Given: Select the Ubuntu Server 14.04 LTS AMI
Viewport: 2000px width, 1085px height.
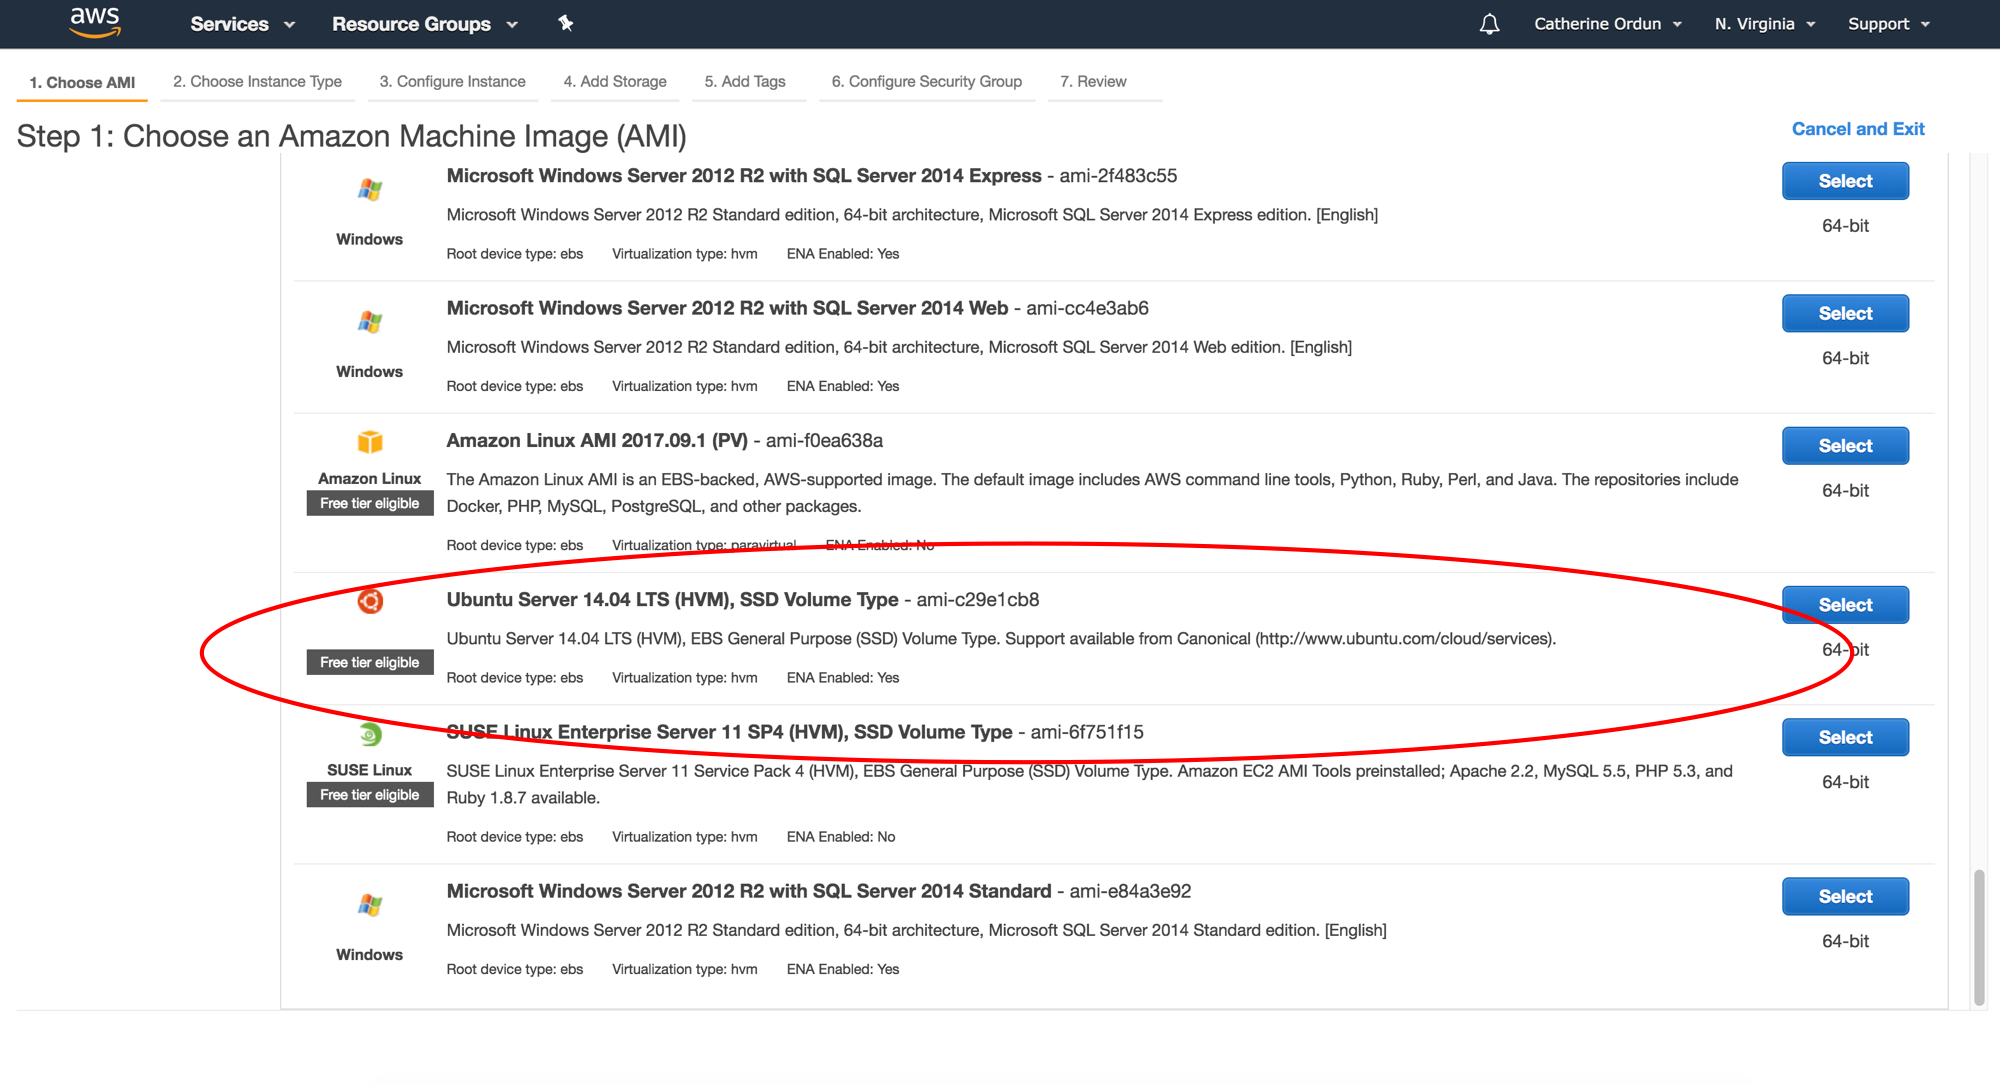Looking at the screenshot, I should 1844,605.
